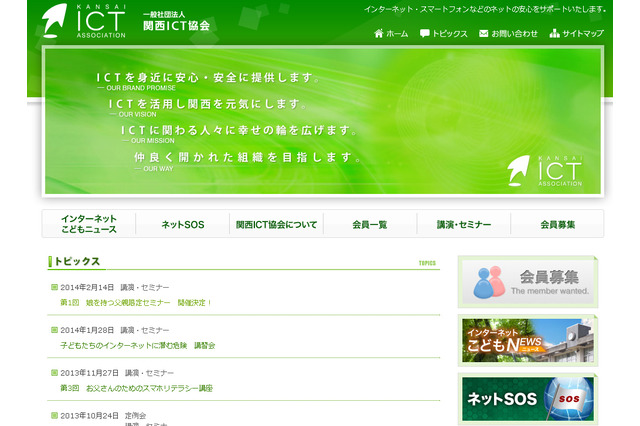Click the green entry icon beside 2013年11月27日

[54, 373]
